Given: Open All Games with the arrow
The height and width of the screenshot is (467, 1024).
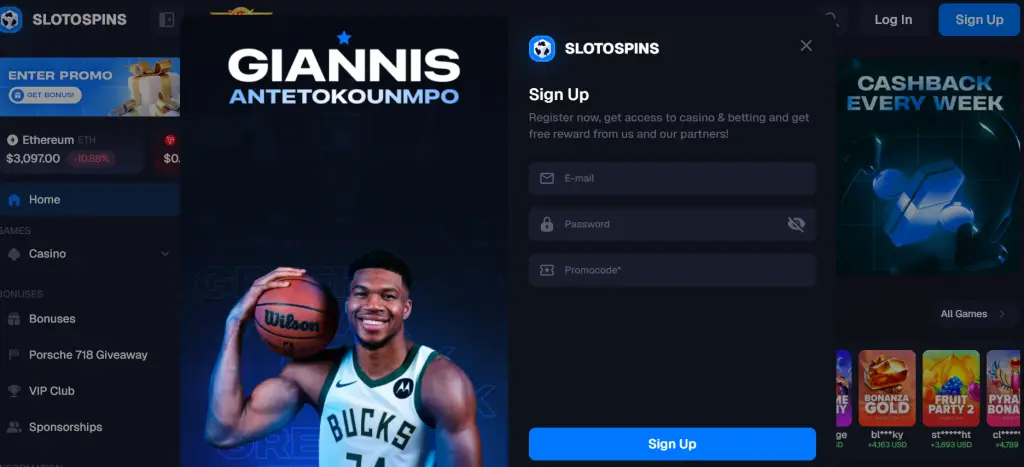Looking at the screenshot, I should pyautogui.click(x=1002, y=314).
